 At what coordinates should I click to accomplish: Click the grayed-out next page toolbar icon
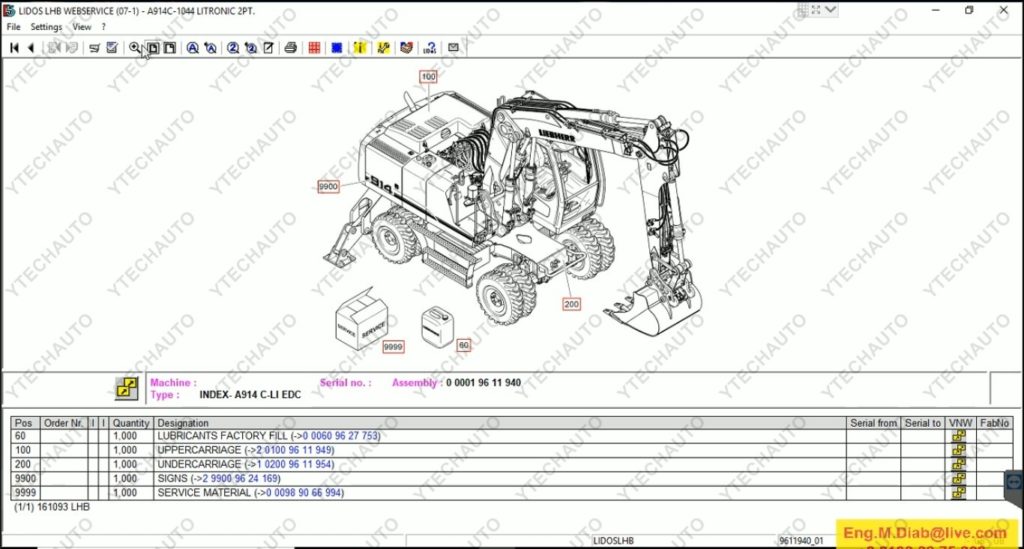(54, 48)
